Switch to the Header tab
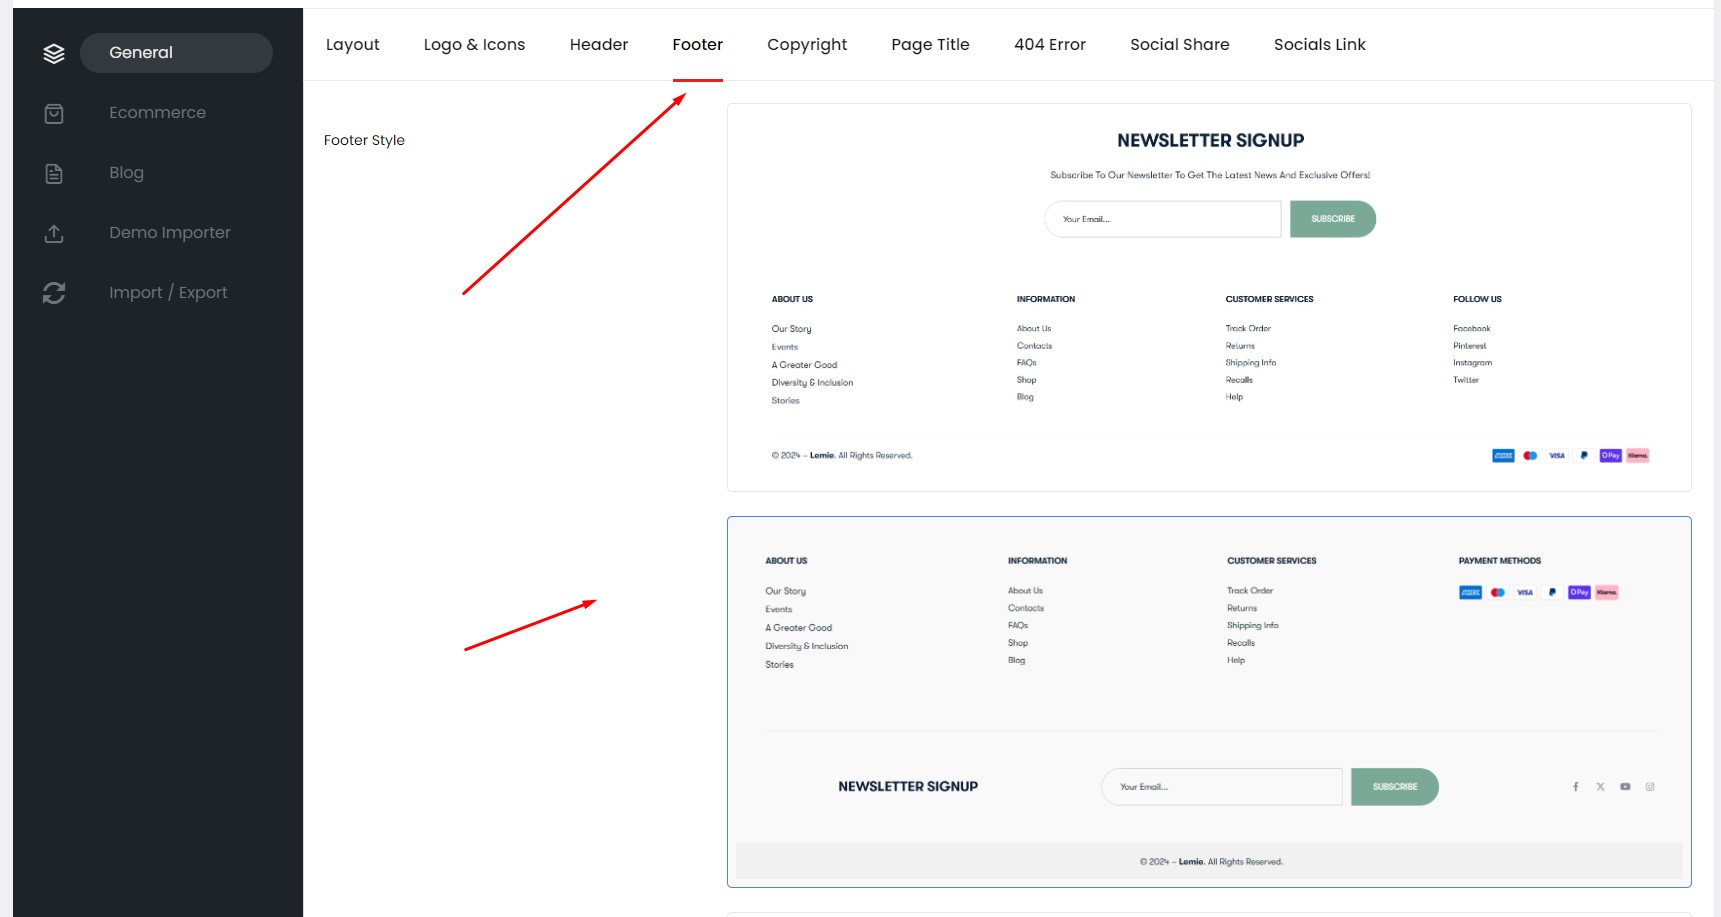The height and width of the screenshot is (917, 1721). [598, 45]
